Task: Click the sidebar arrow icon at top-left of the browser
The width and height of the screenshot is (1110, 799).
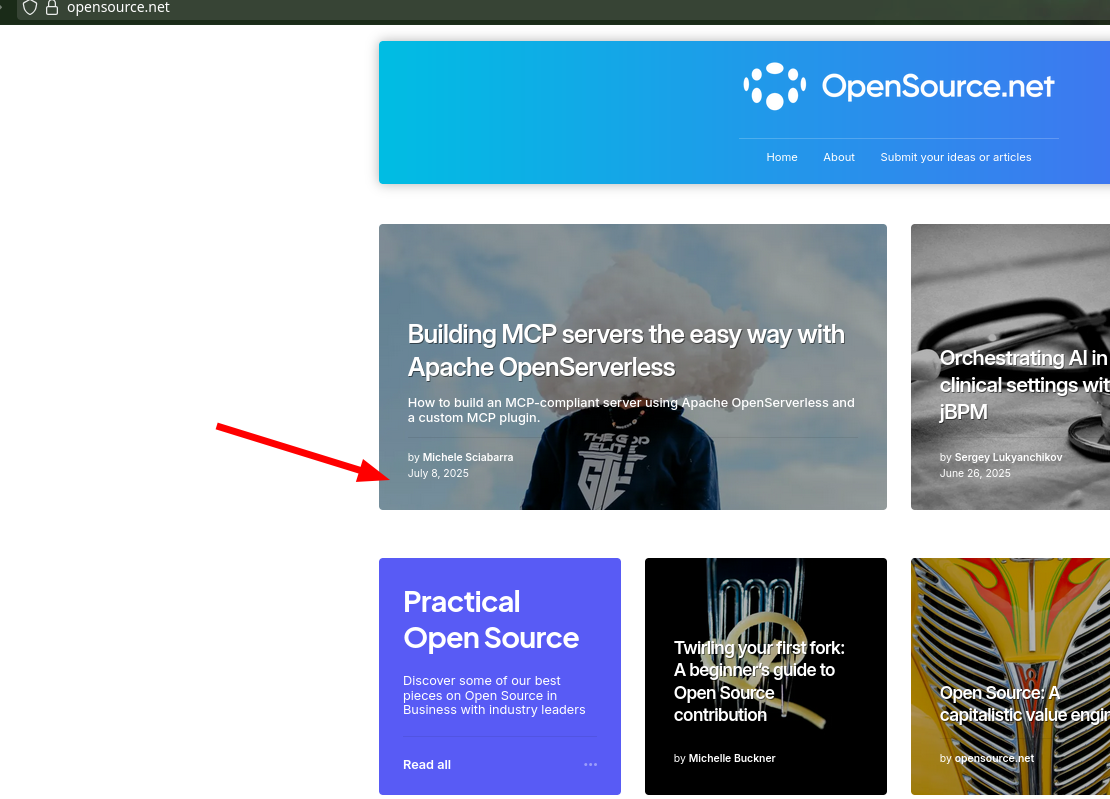Action: tap(4, 8)
